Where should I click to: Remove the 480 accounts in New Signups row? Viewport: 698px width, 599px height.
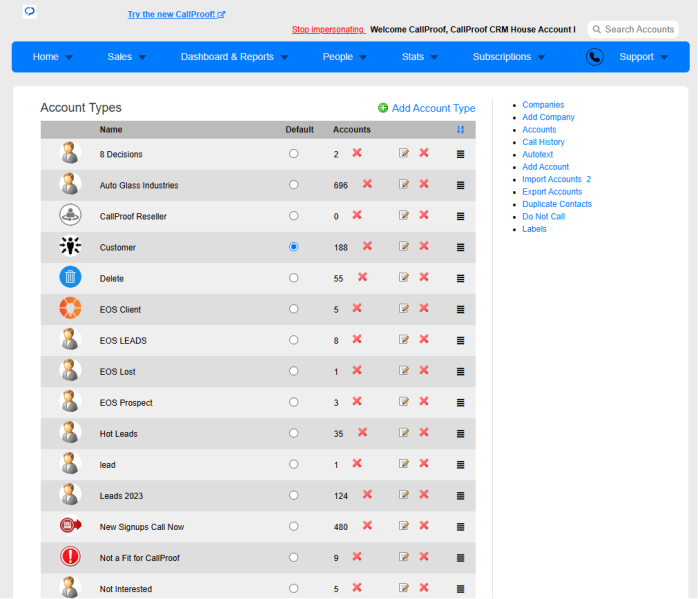pyautogui.click(x=367, y=526)
